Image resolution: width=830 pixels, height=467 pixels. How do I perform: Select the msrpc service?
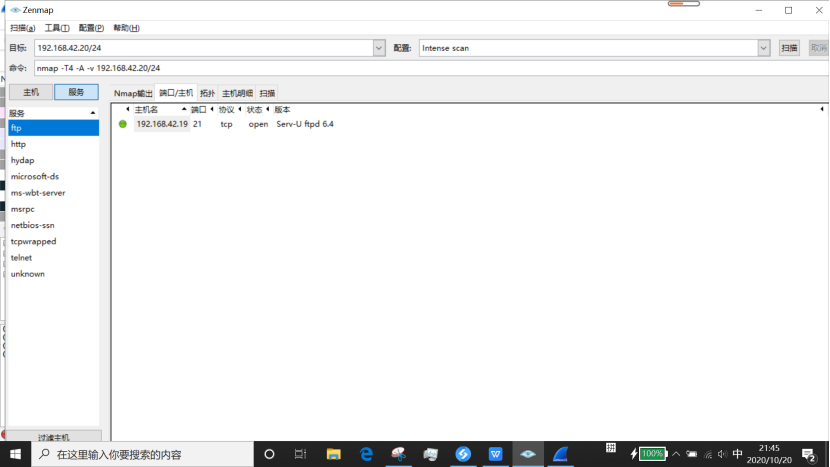point(53,209)
